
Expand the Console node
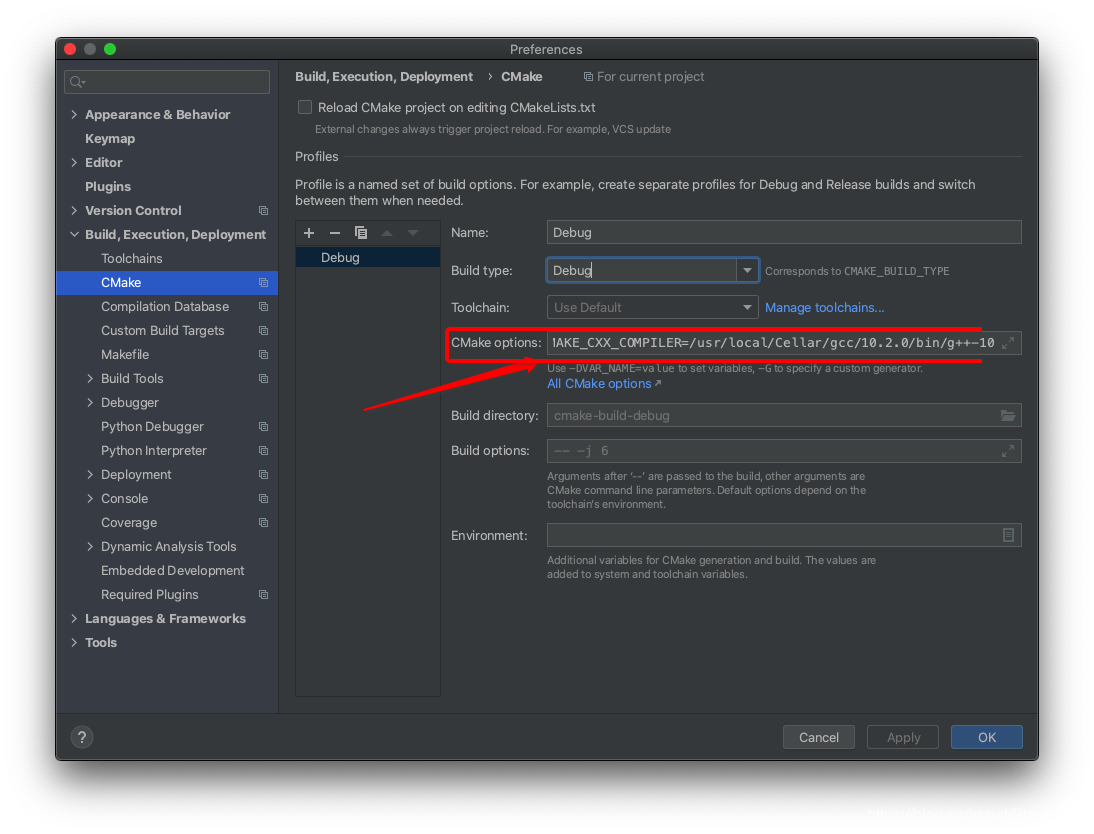pyautogui.click(x=90, y=498)
